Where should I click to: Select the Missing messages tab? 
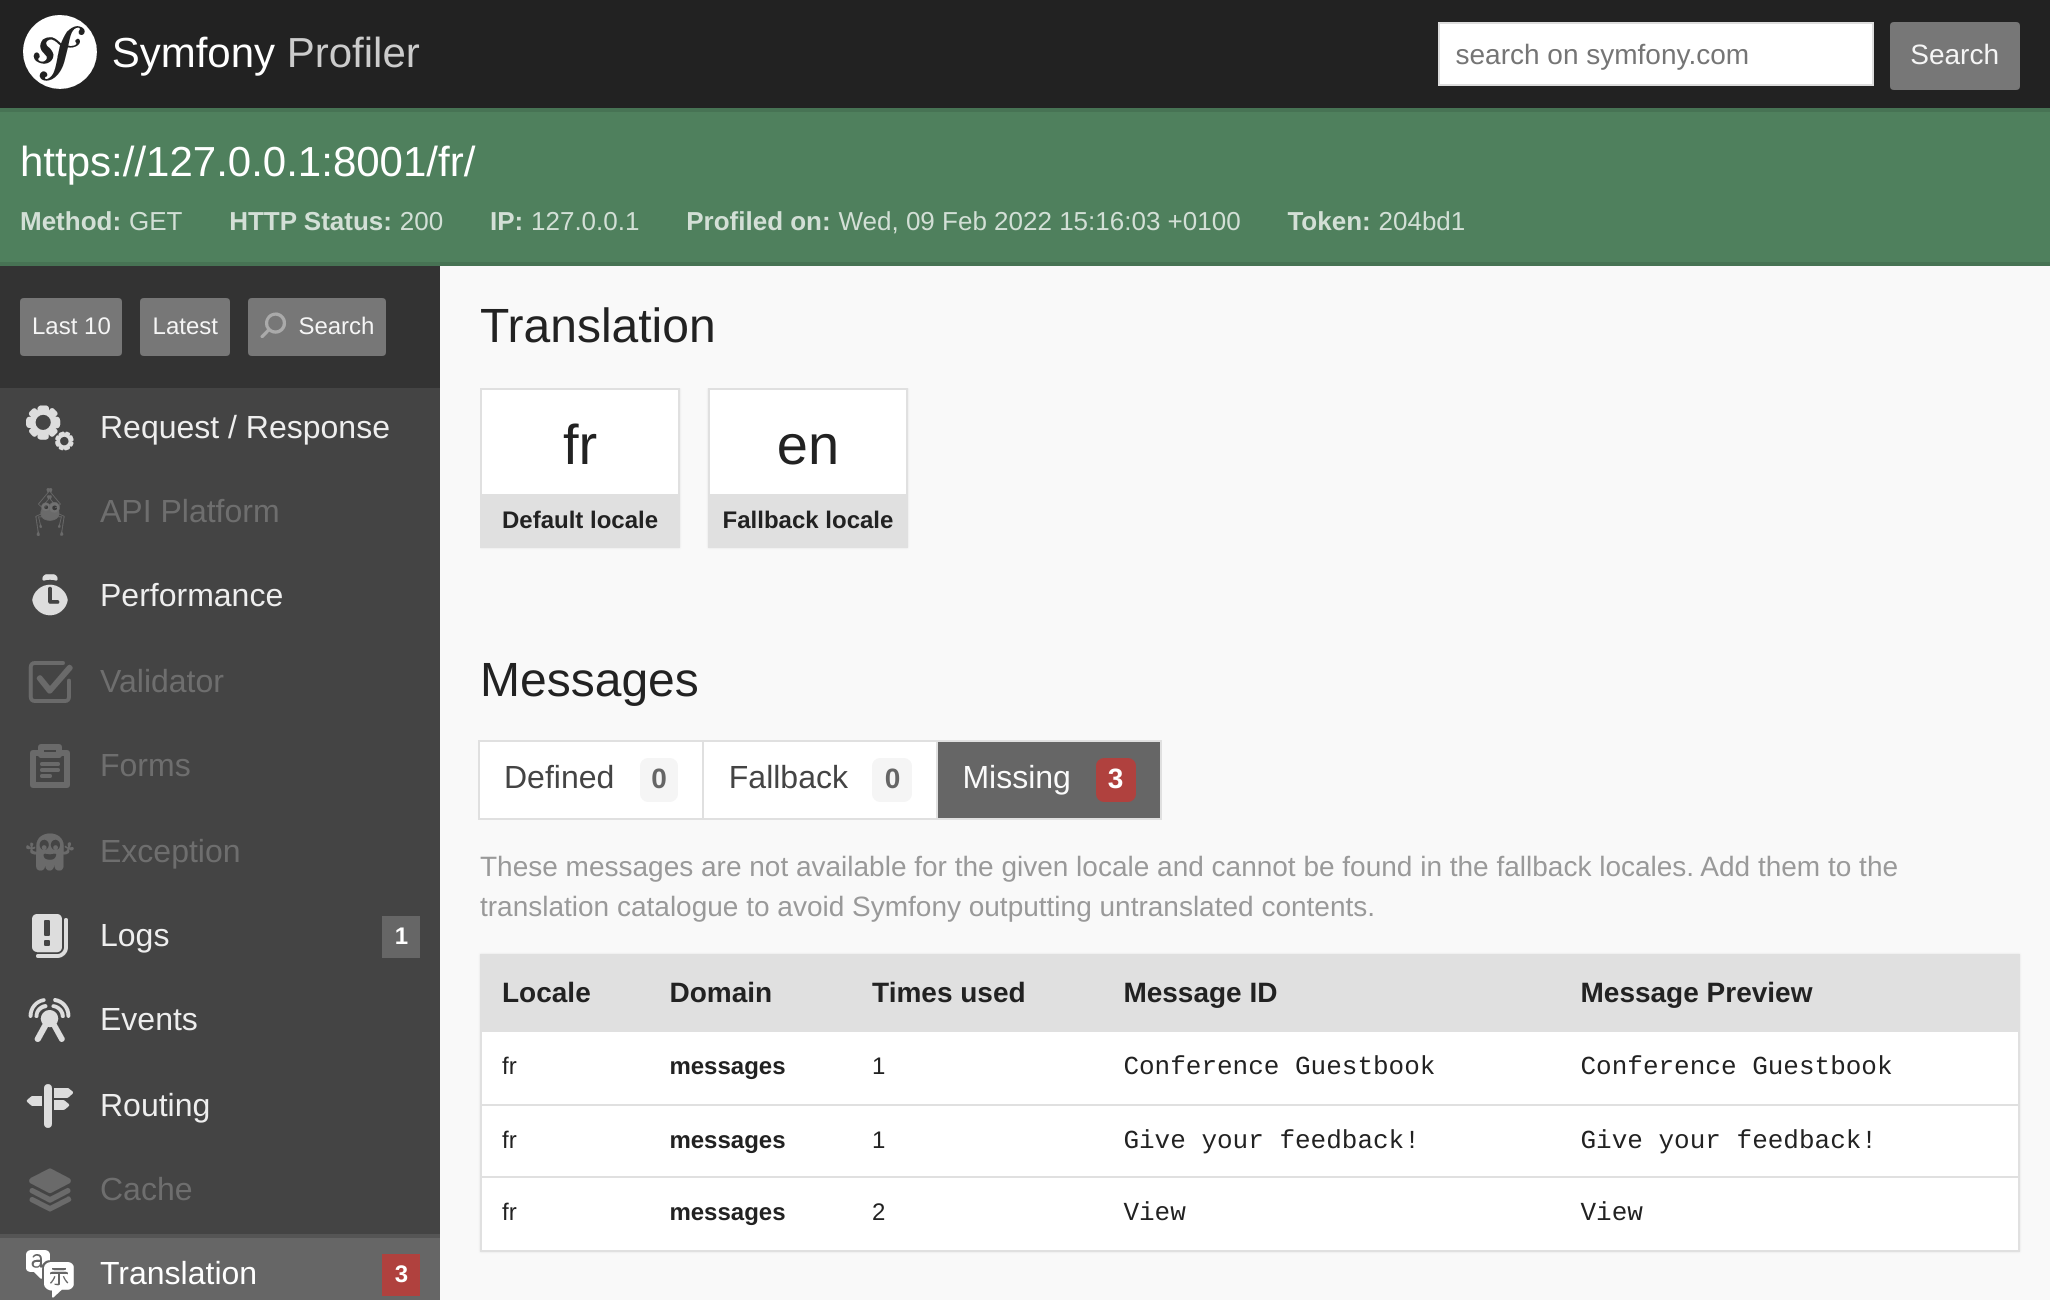click(x=1046, y=778)
